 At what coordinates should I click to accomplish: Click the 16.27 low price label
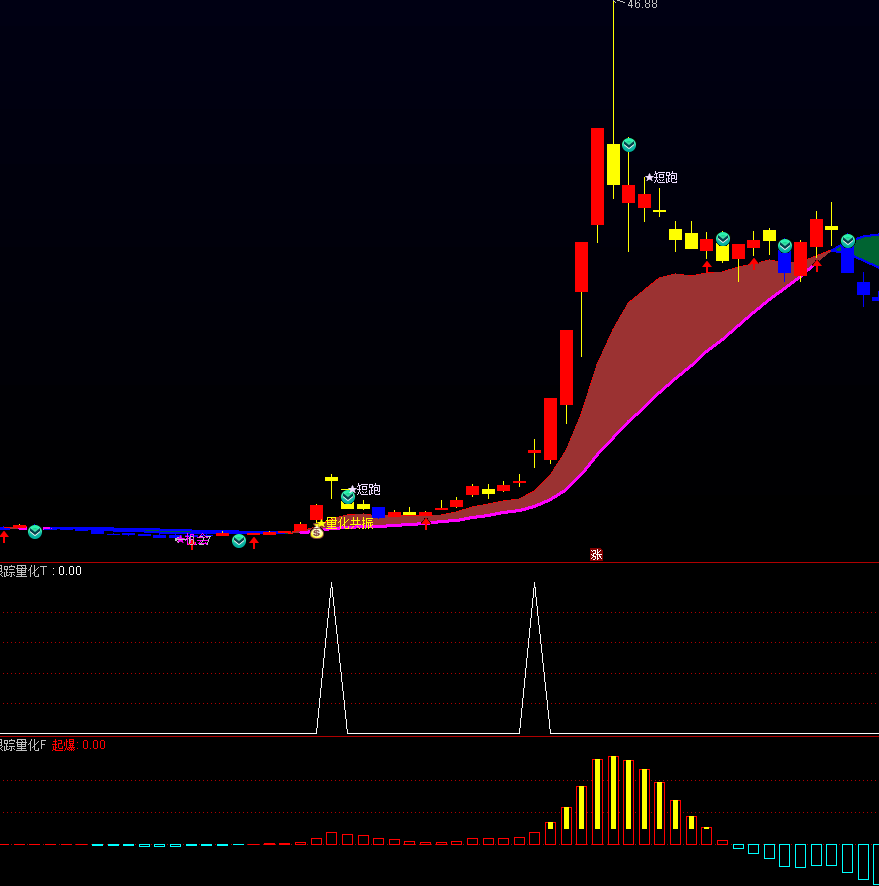click(x=196, y=541)
